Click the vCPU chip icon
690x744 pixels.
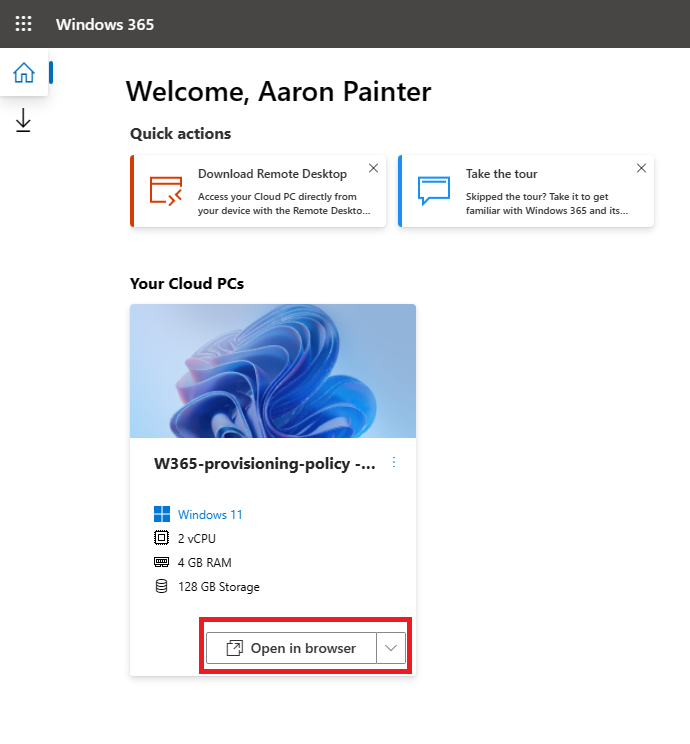[x=161, y=538]
